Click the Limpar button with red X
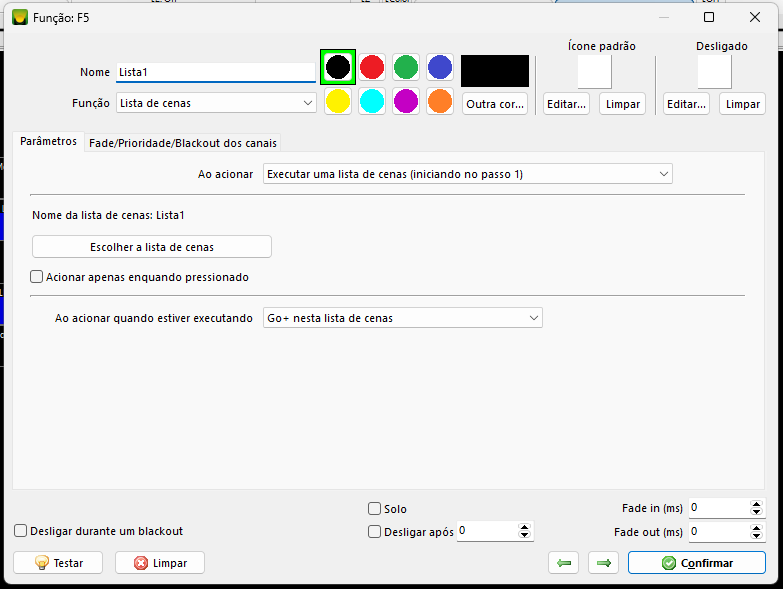783x589 pixels. pos(160,563)
